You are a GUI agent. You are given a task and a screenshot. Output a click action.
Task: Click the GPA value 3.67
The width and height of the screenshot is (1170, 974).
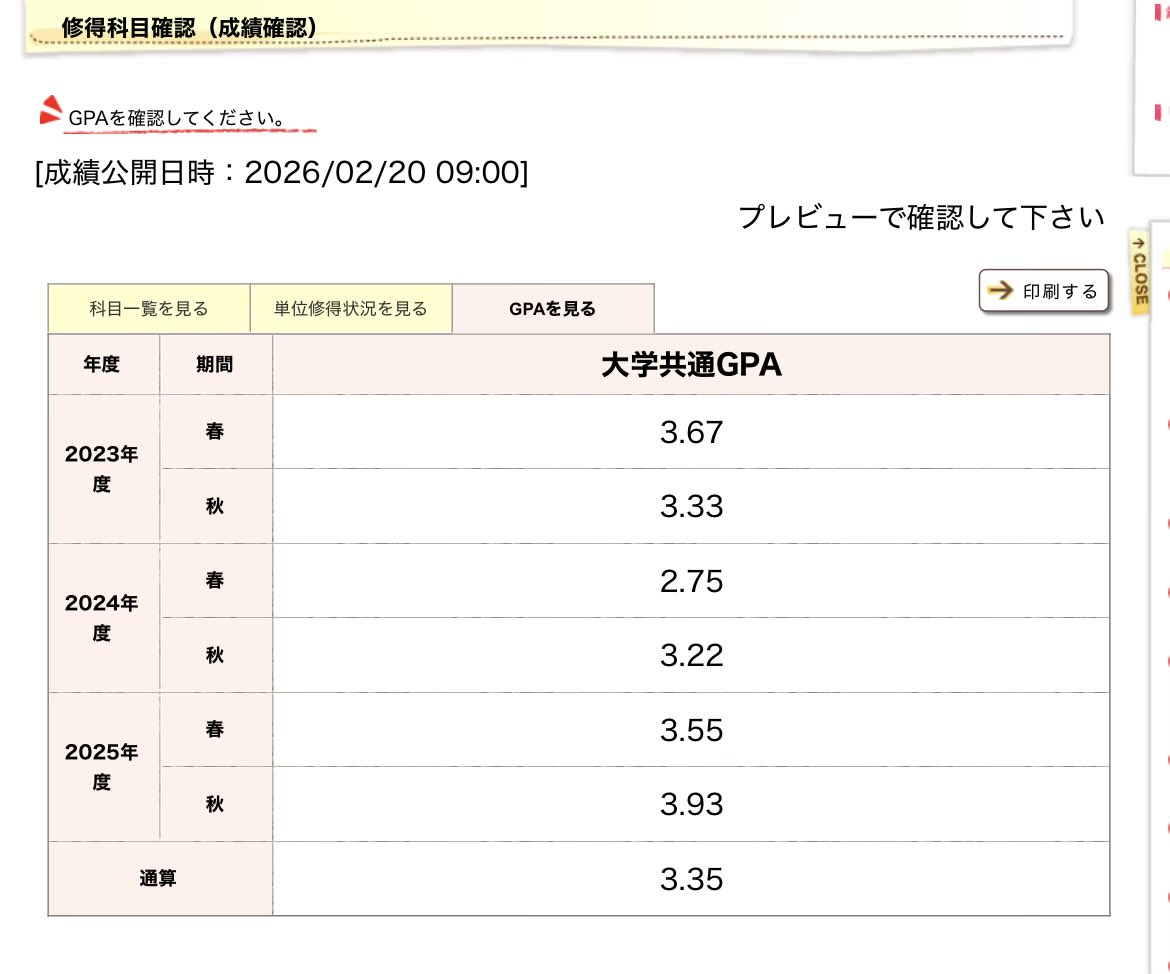691,432
